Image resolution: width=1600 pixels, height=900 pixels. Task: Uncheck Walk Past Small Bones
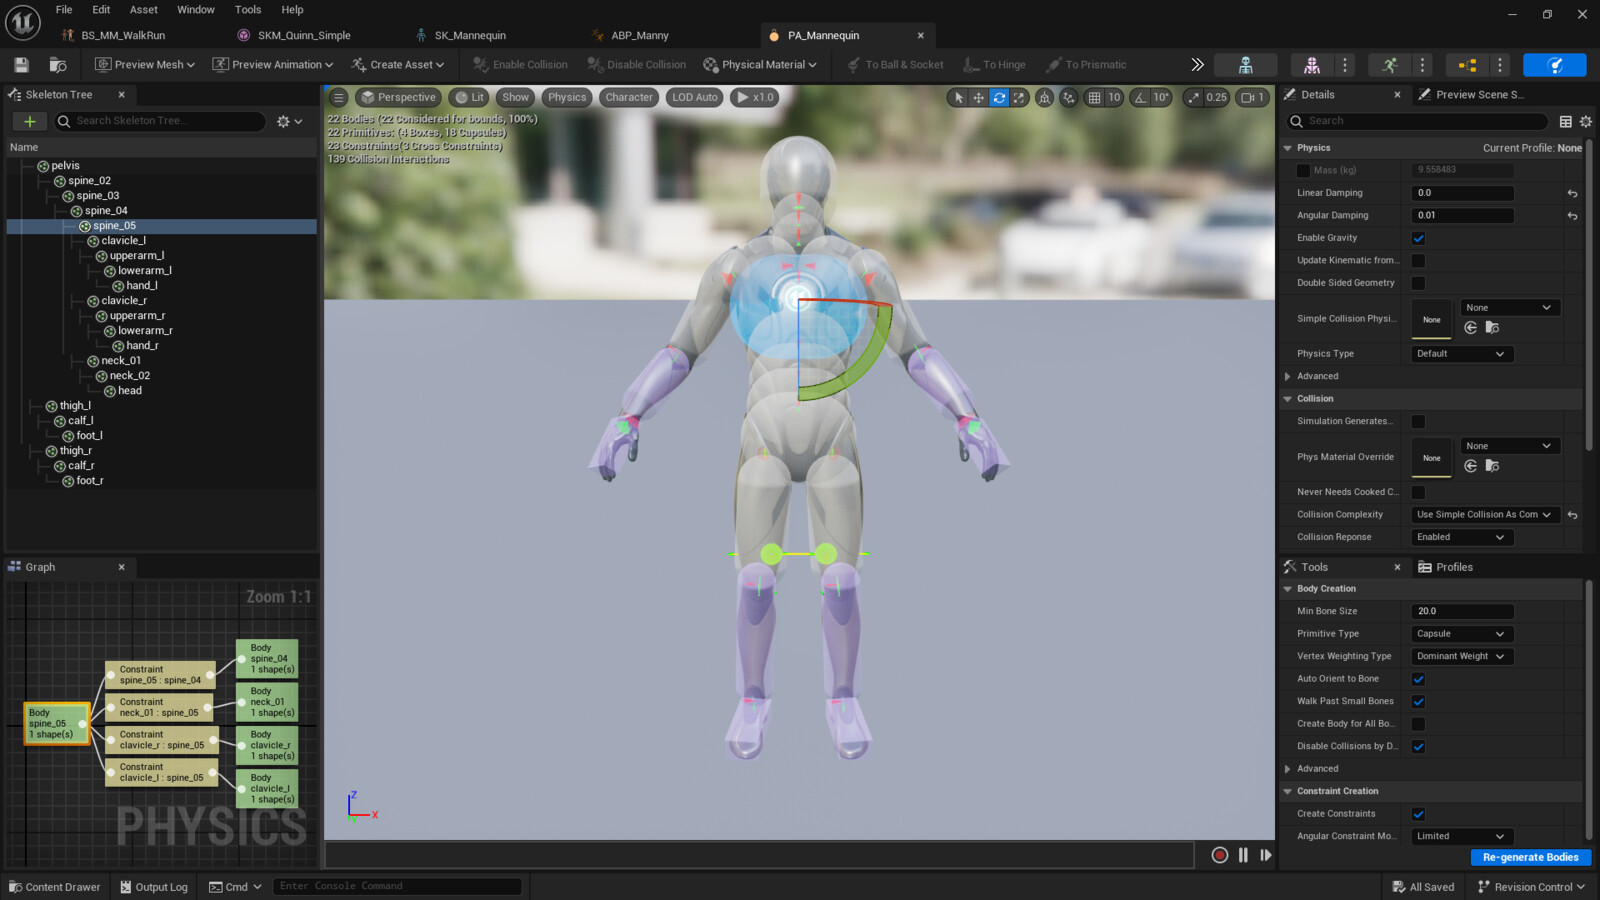tap(1418, 701)
